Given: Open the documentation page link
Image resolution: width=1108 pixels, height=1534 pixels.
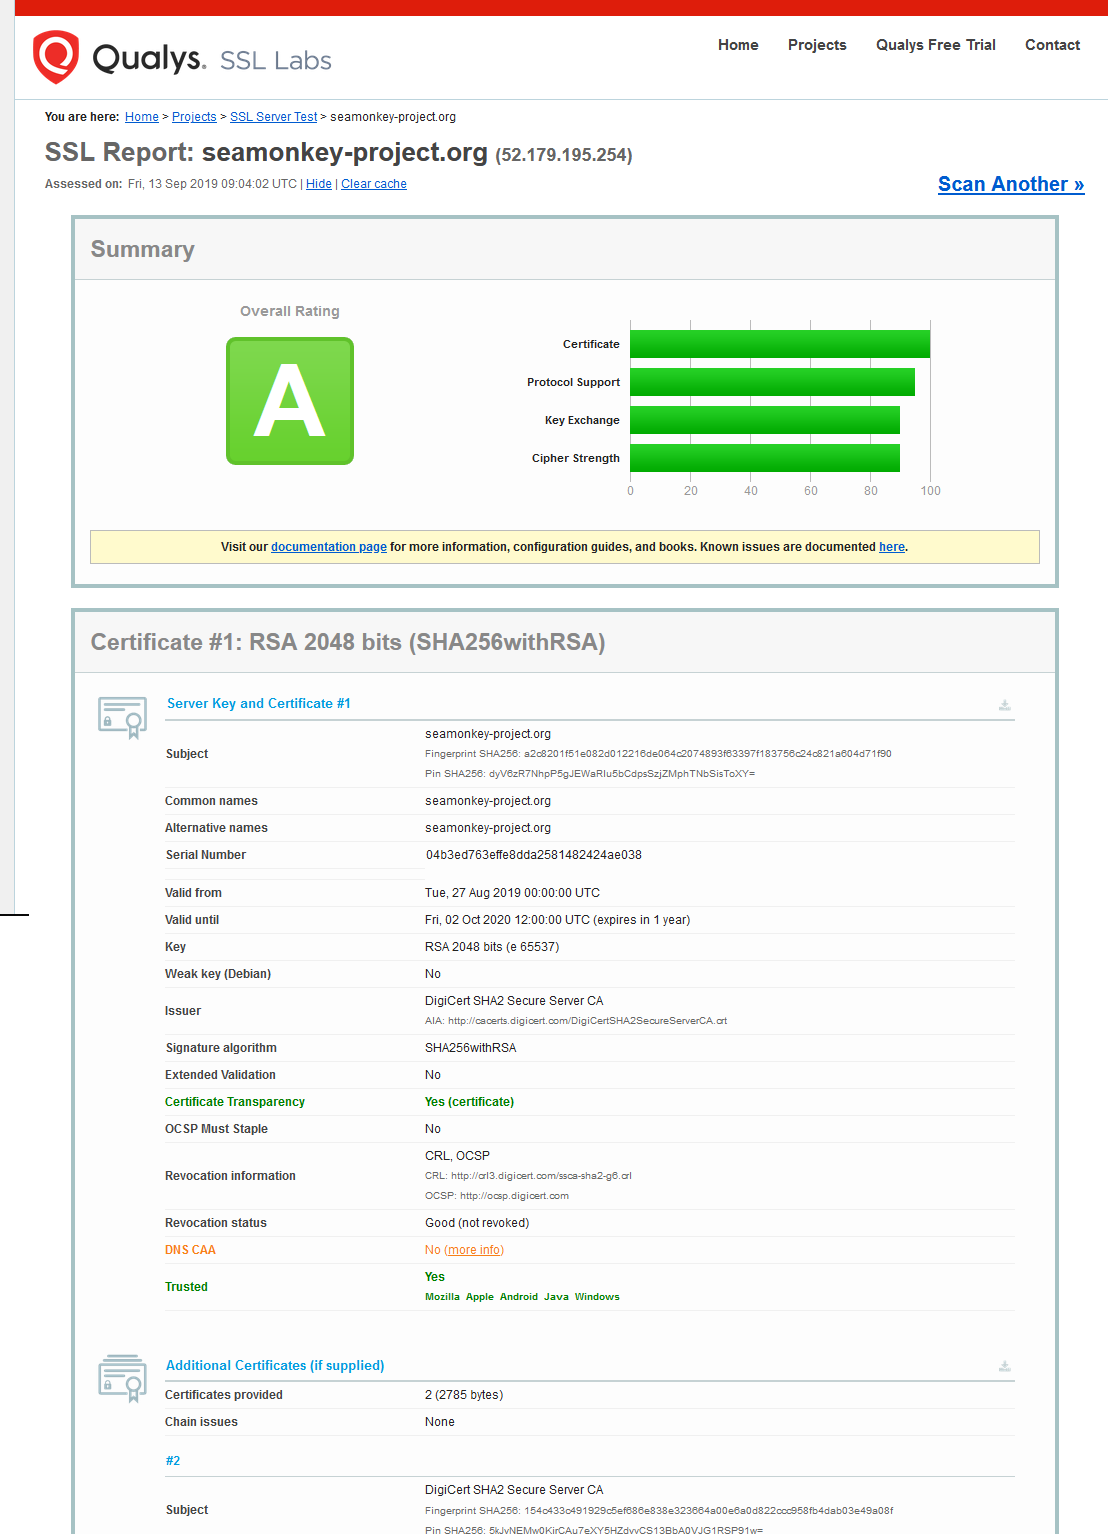Looking at the screenshot, I should pyautogui.click(x=329, y=547).
